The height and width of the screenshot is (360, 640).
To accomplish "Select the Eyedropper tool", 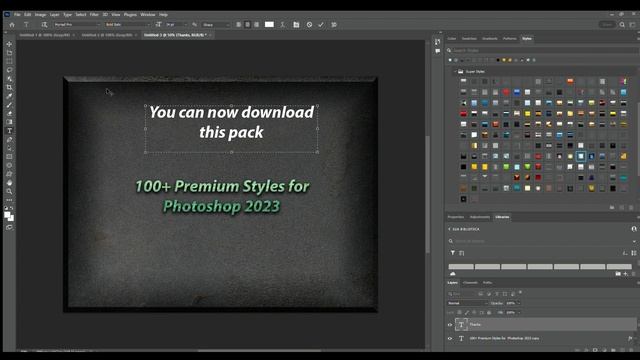I will tap(9, 96).
